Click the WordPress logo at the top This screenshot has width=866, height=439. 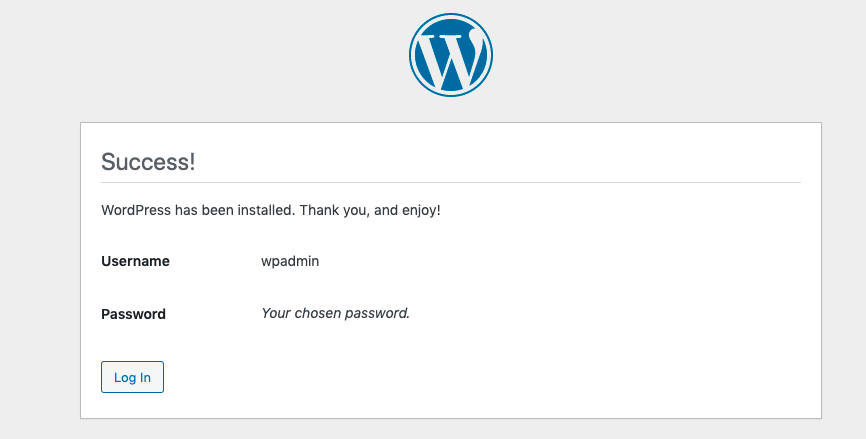(x=451, y=55)
